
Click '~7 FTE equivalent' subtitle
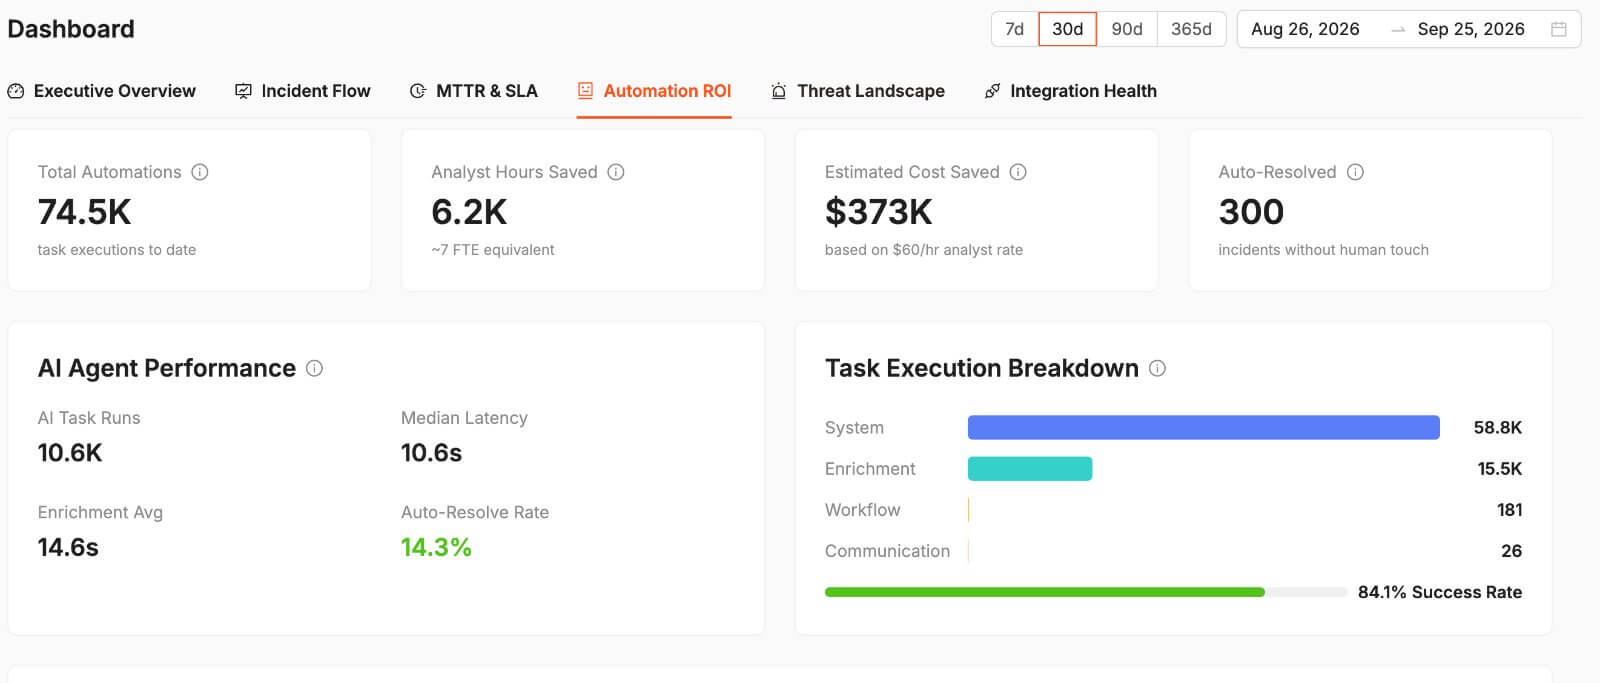[493, 250]
